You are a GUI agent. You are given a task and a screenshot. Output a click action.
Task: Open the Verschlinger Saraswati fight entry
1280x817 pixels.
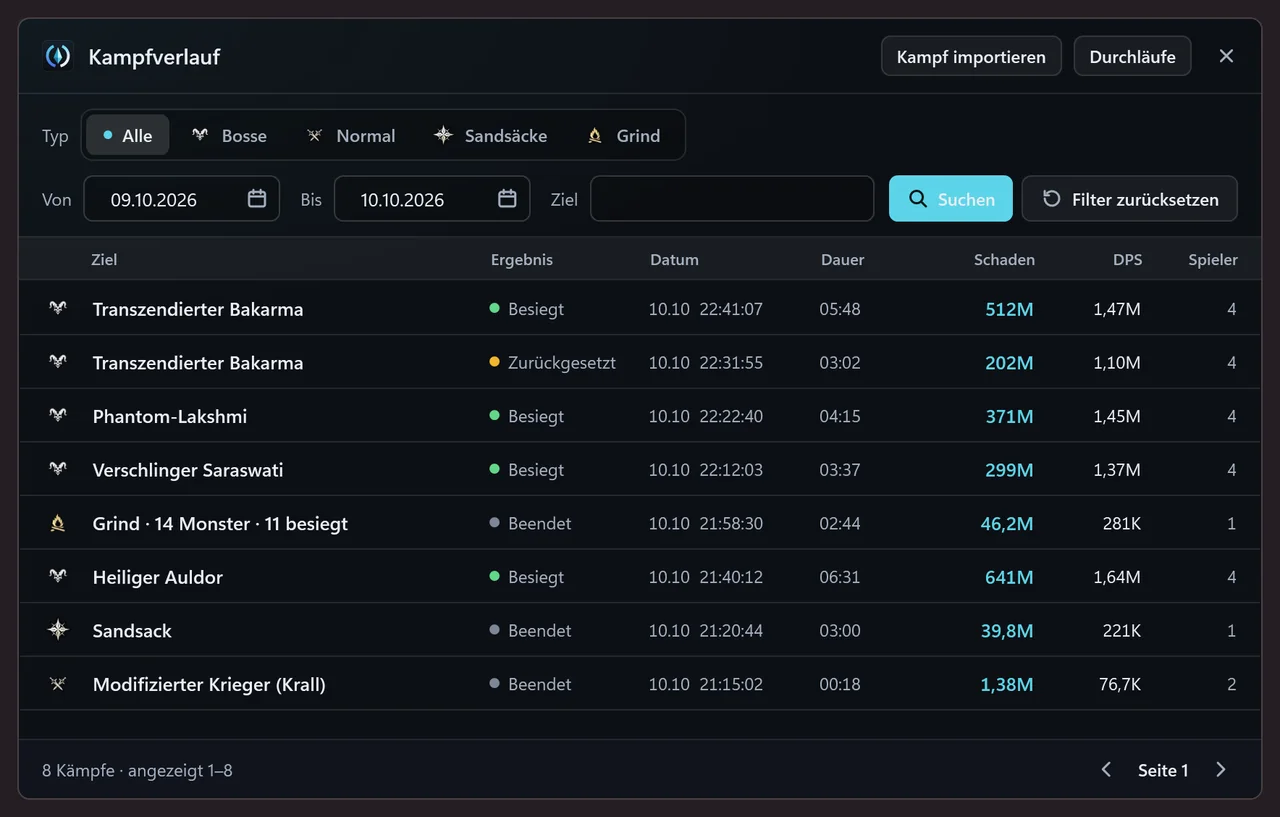point(640,469)
